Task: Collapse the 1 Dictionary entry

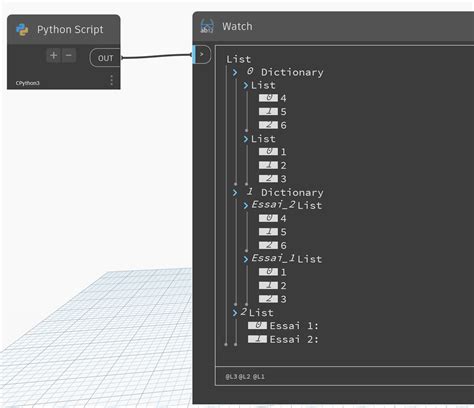Action: click(x=235, y=192)
